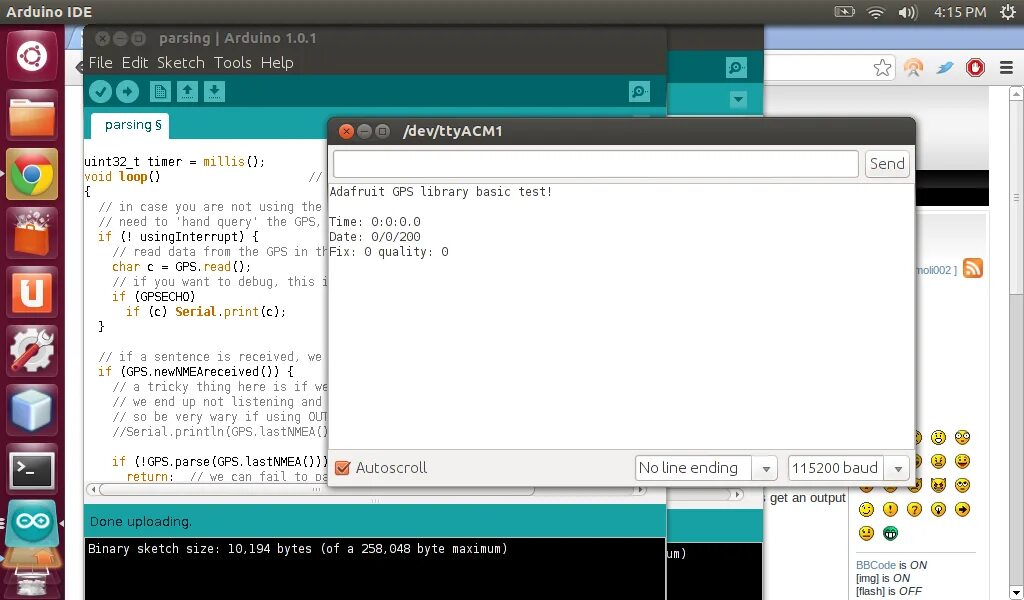Click the 'Date: 0/0/200' output line

point(375,237)
